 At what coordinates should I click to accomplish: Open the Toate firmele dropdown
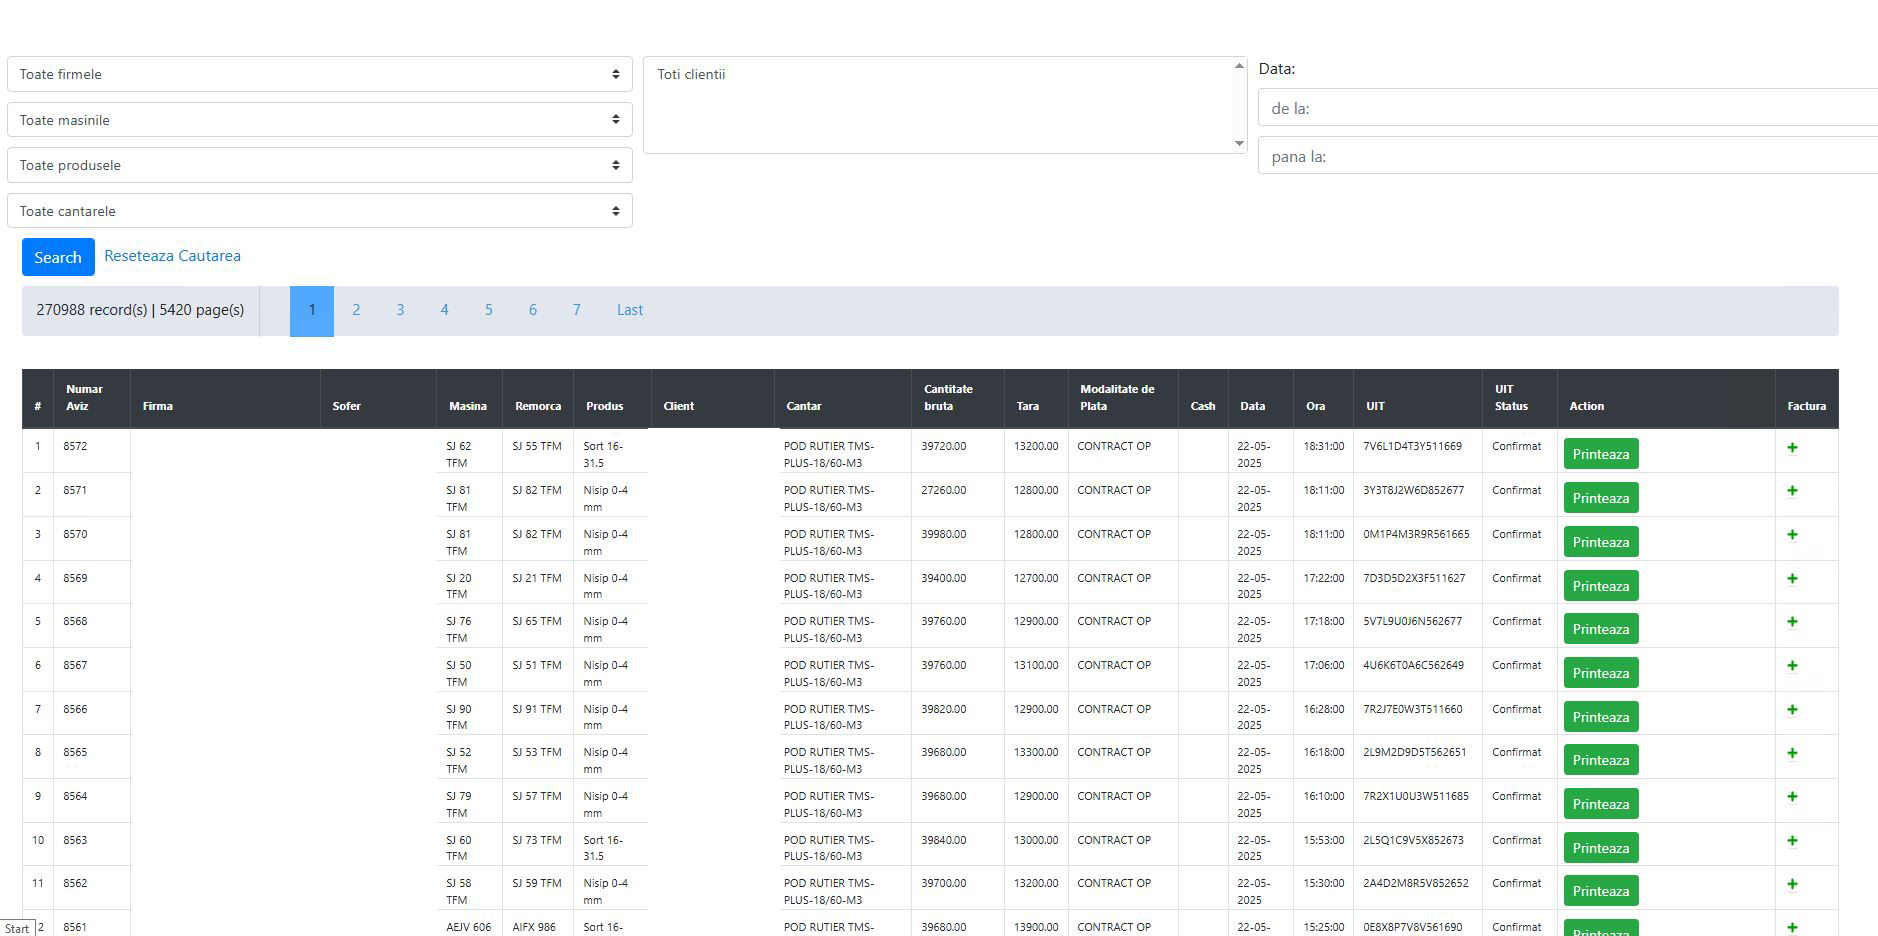click(x=319, y=74)
